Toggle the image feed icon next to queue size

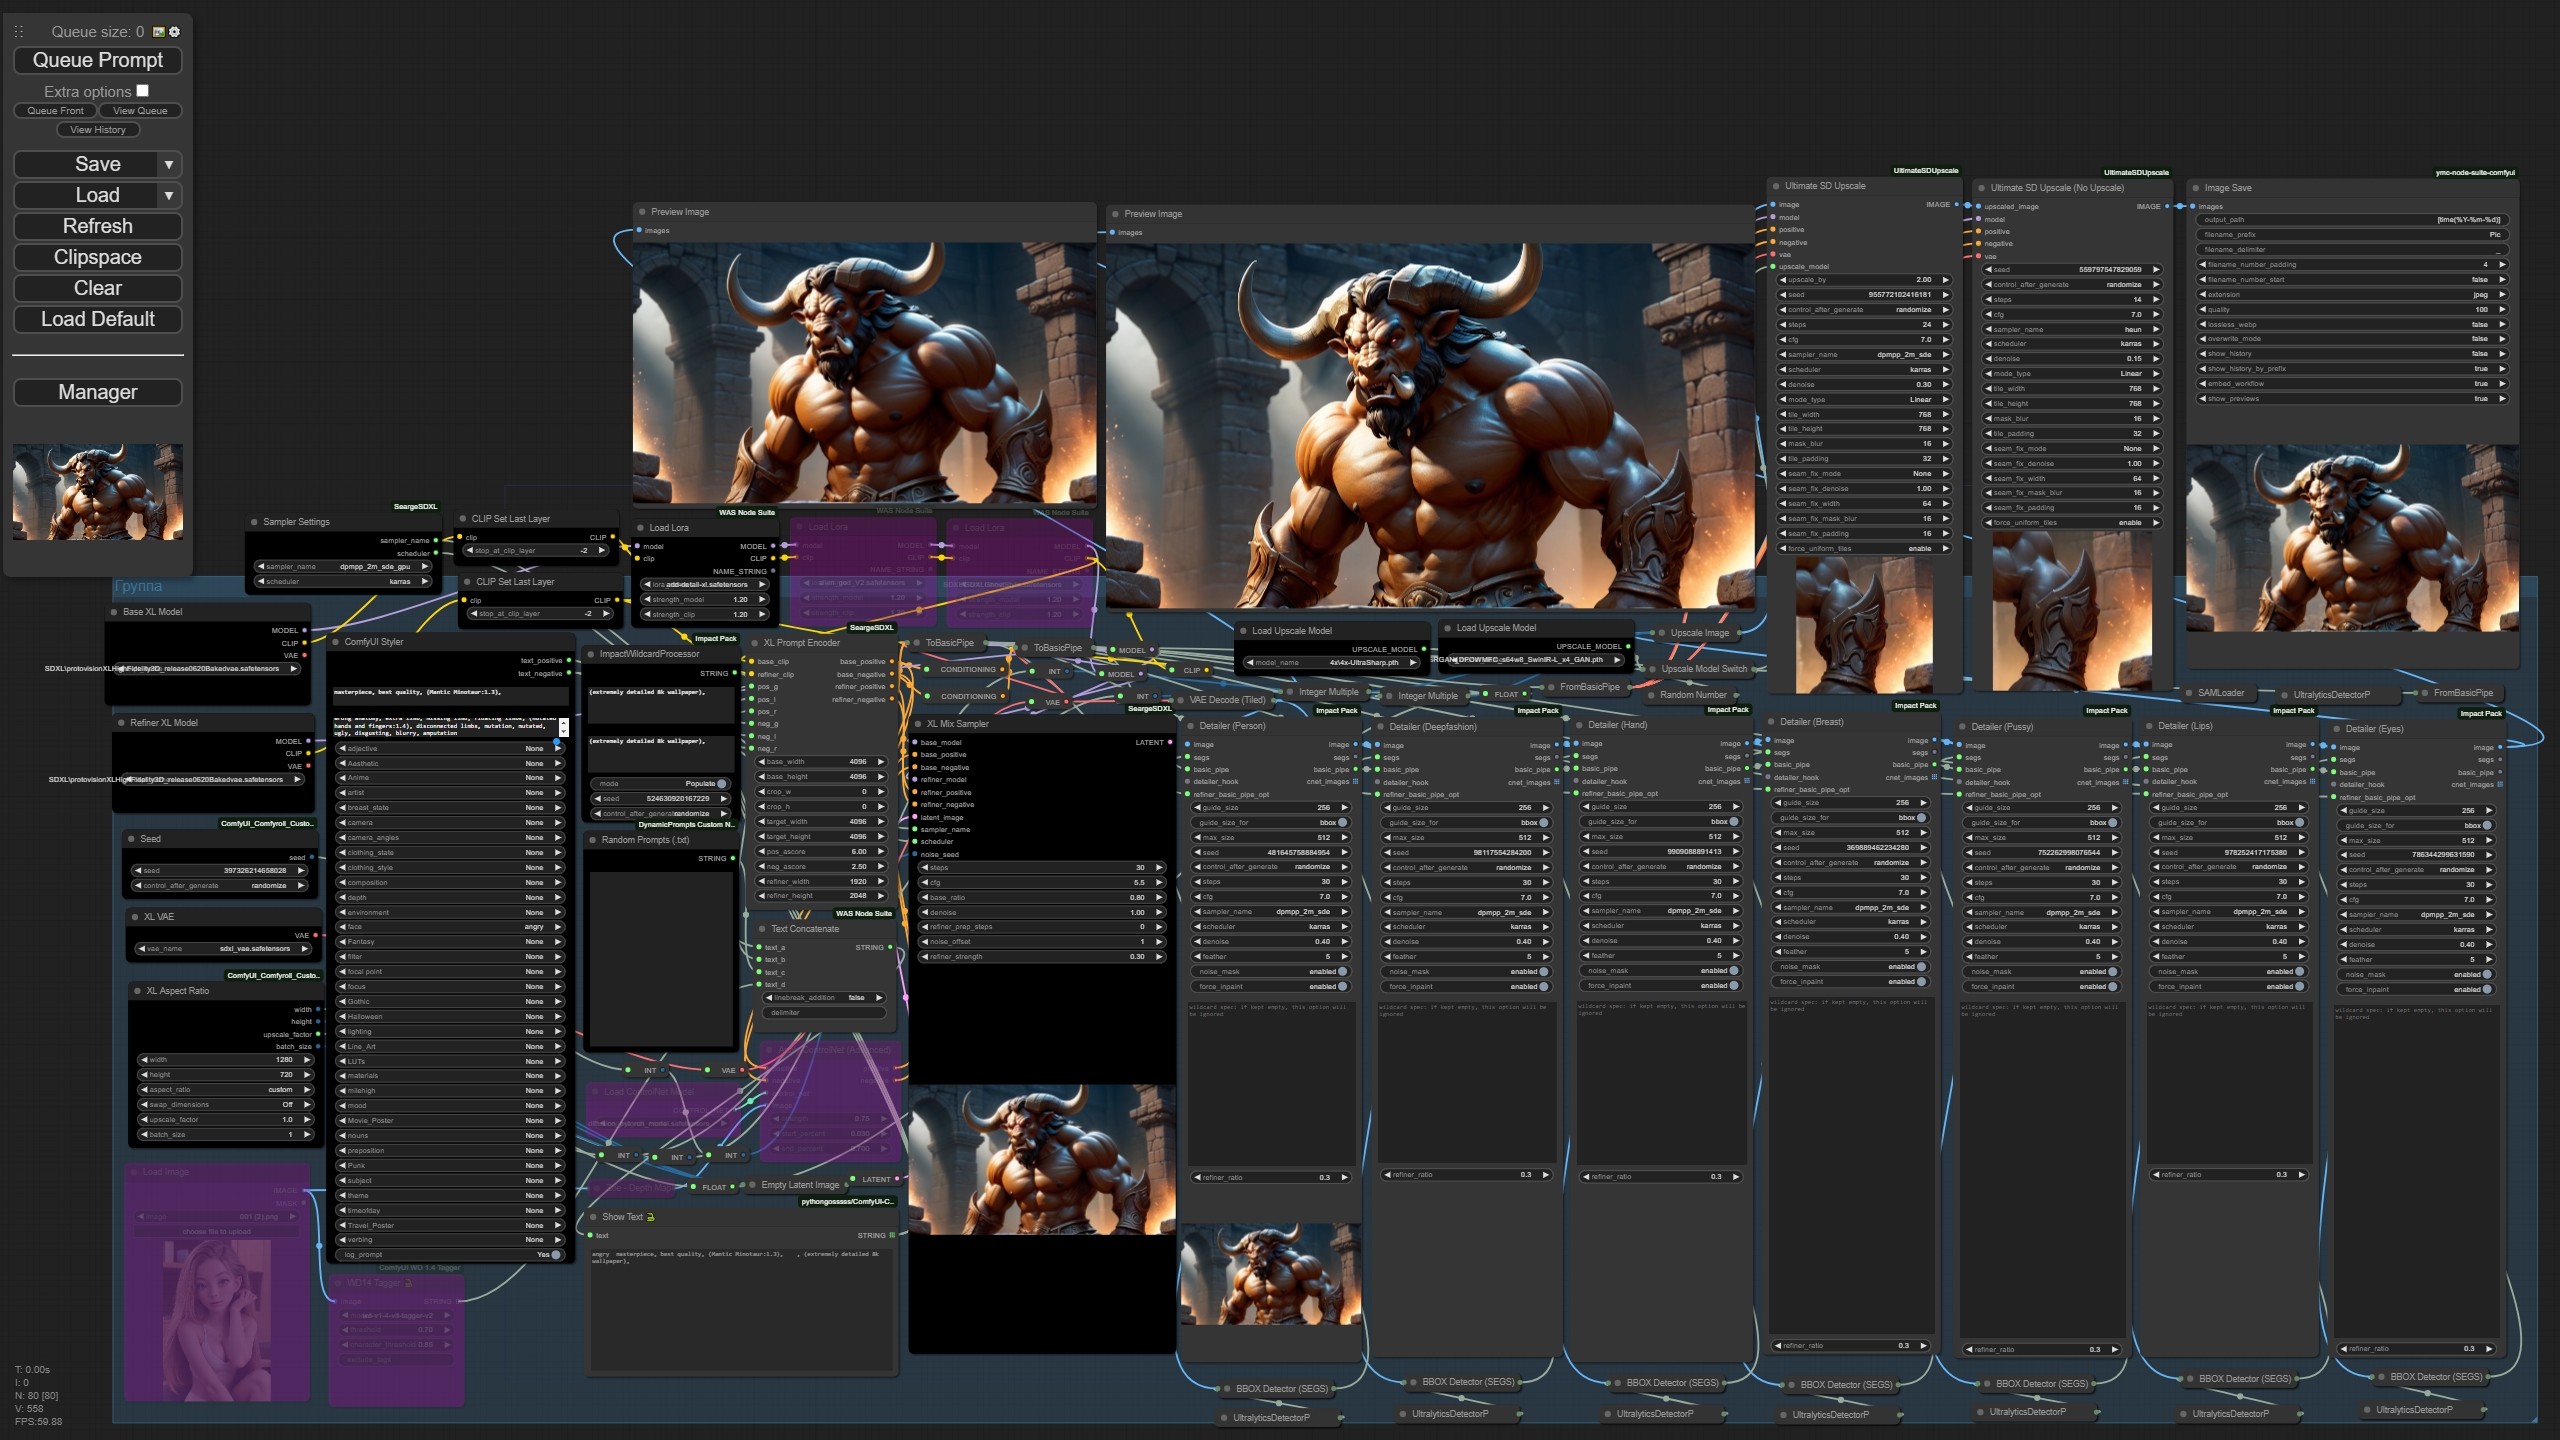158,32
